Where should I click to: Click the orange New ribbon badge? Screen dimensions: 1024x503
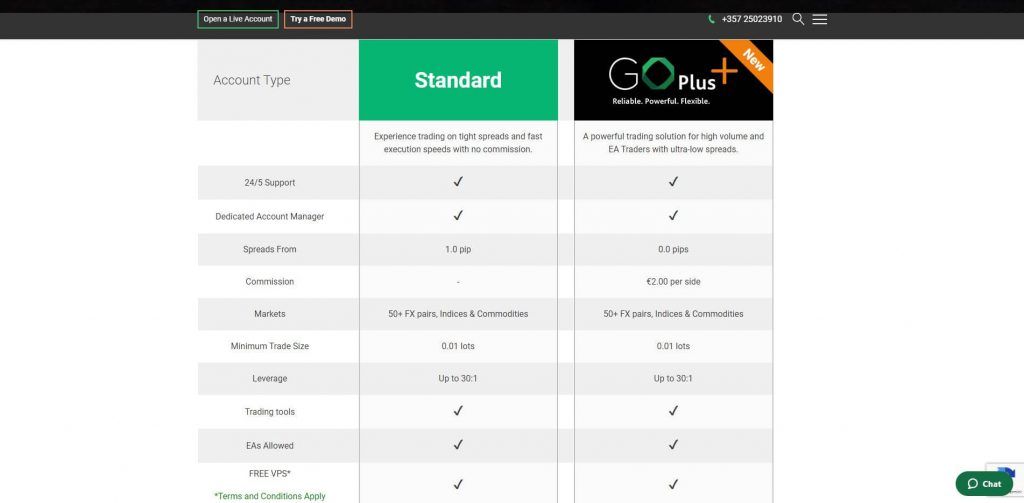752,59
